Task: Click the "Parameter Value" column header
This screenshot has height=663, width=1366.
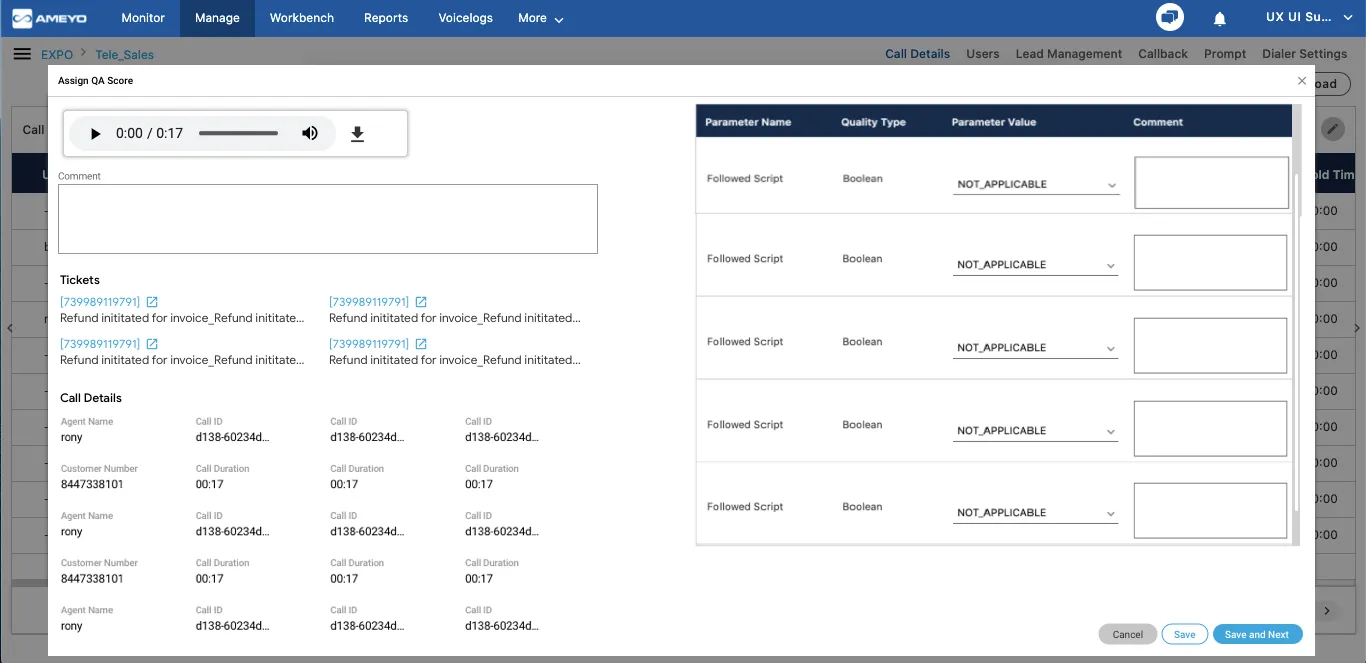Action: pyautogui.click(x=994, y=122)
